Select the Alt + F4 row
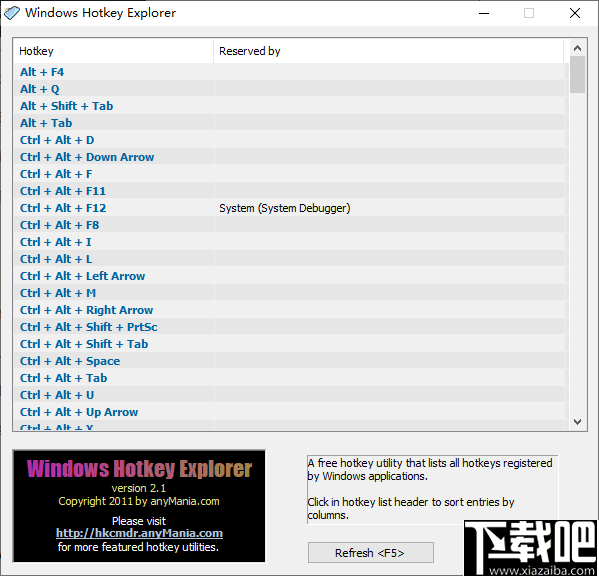This screenshot has width=599, height=576. point(291,72)
